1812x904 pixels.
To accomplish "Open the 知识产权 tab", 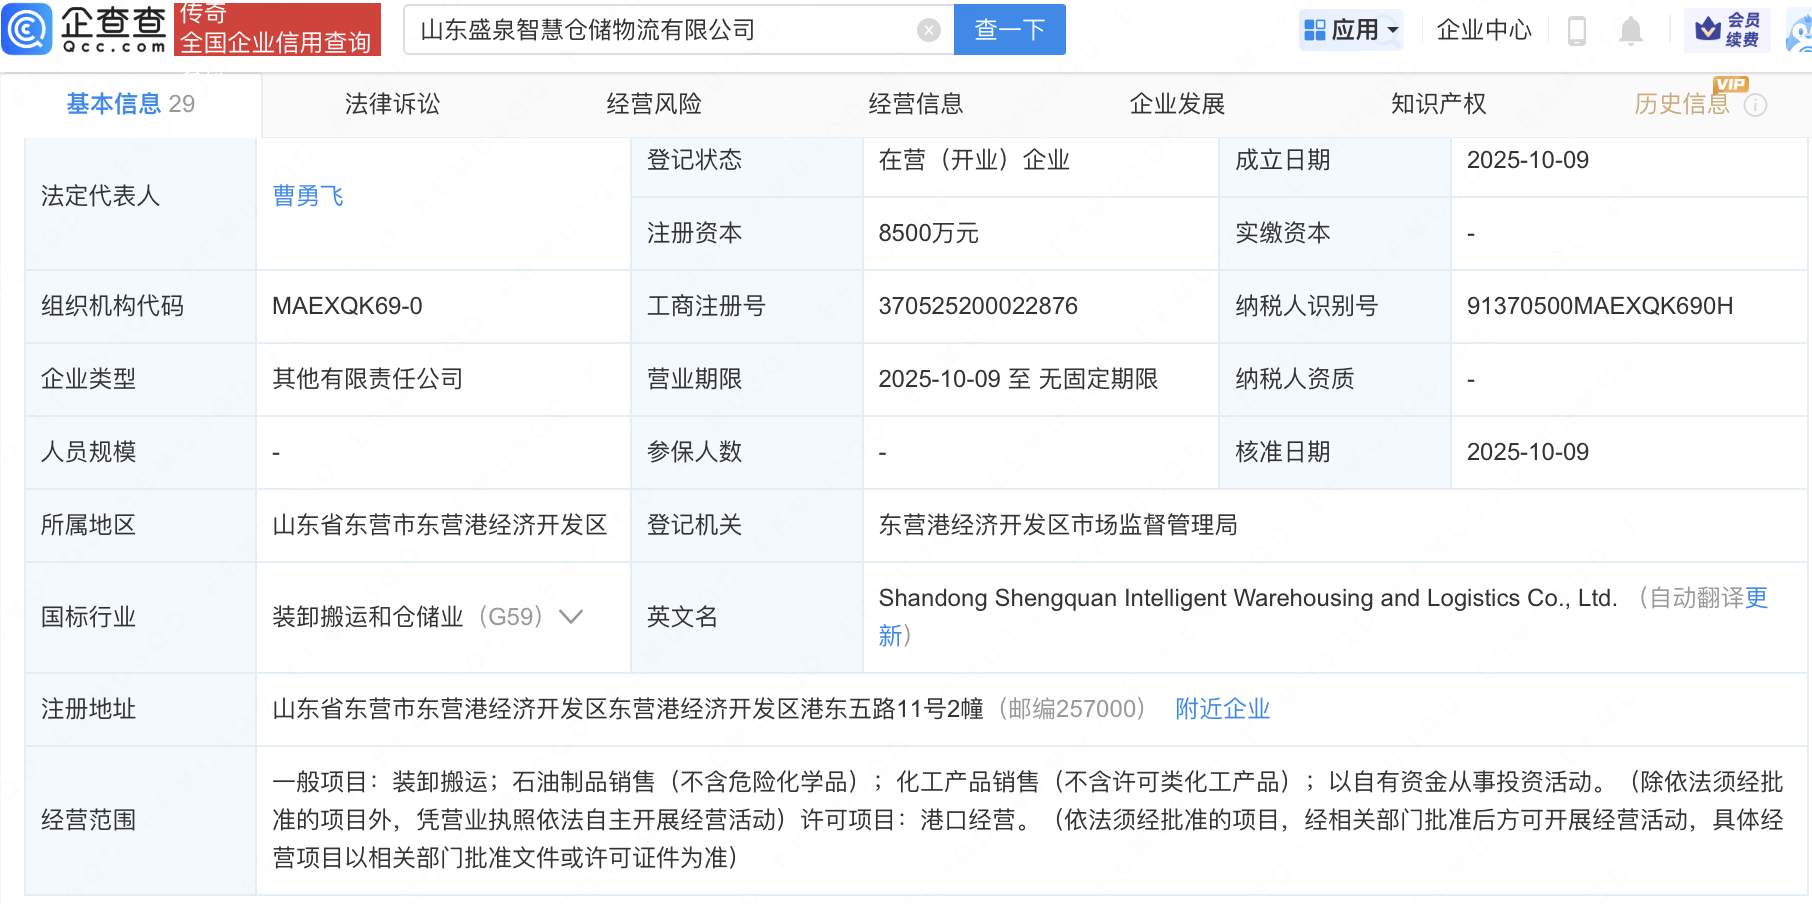I will [1438, 104].
